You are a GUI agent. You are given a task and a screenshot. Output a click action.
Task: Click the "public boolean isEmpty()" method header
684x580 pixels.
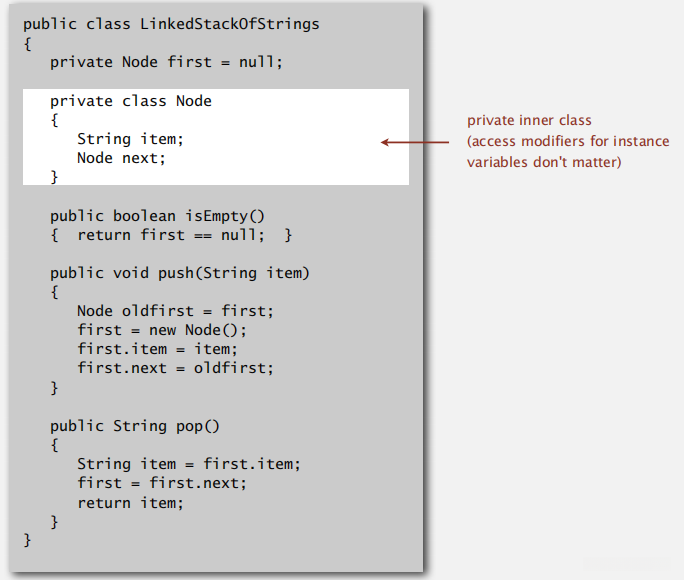click(x=157, y=216)
